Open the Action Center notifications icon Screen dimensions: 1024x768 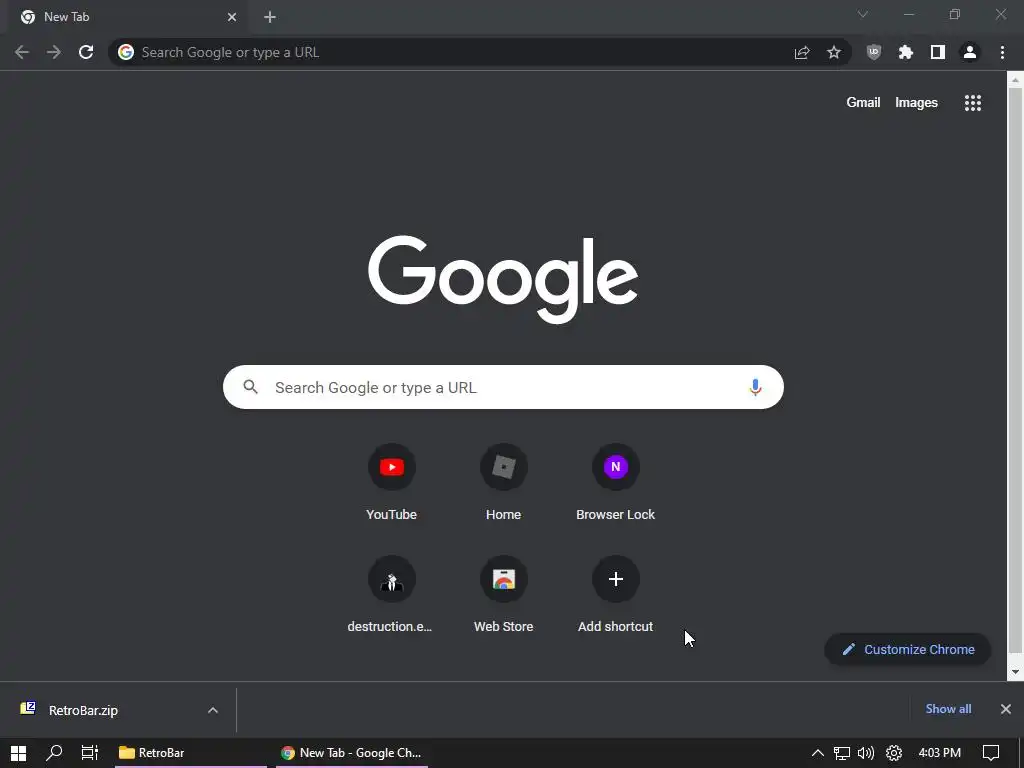(991, 753)
